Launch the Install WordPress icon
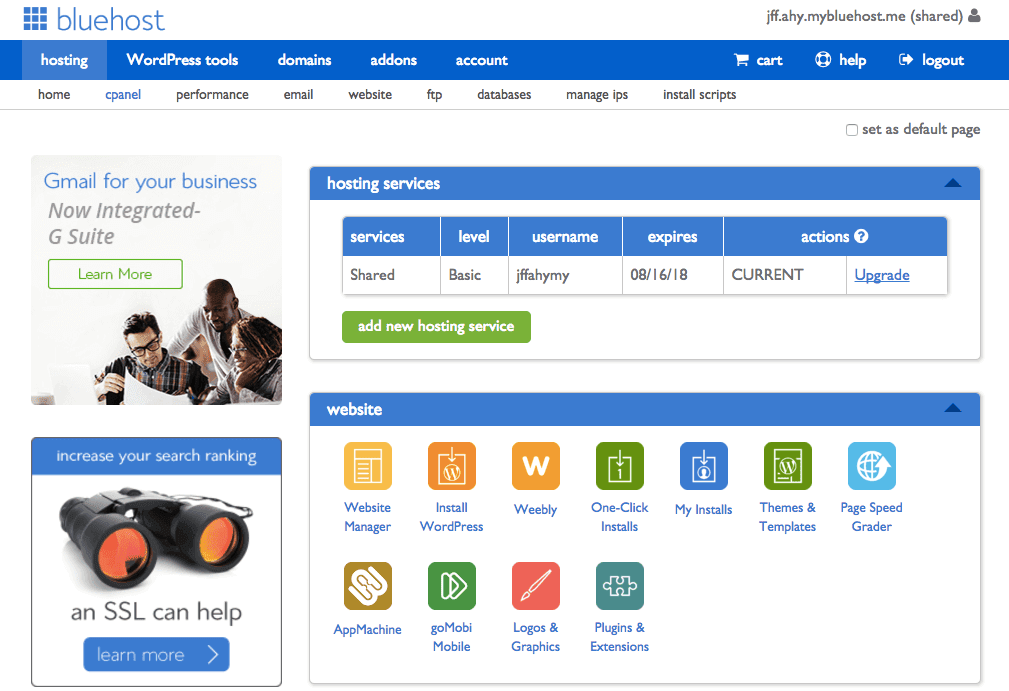The height and width of the screenshot is (691, 1009). tap(452, 466)
